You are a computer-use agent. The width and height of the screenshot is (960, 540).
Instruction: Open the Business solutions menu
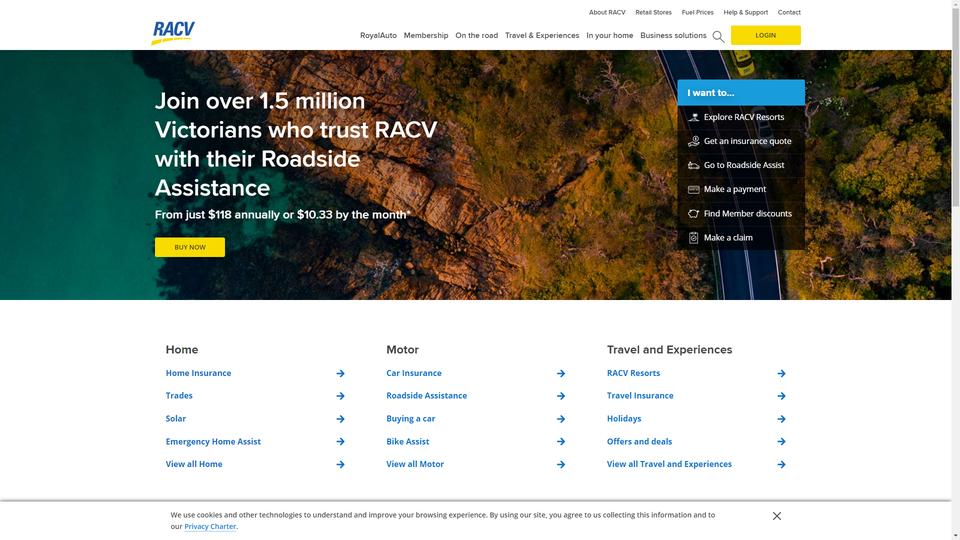coord(673,36)
